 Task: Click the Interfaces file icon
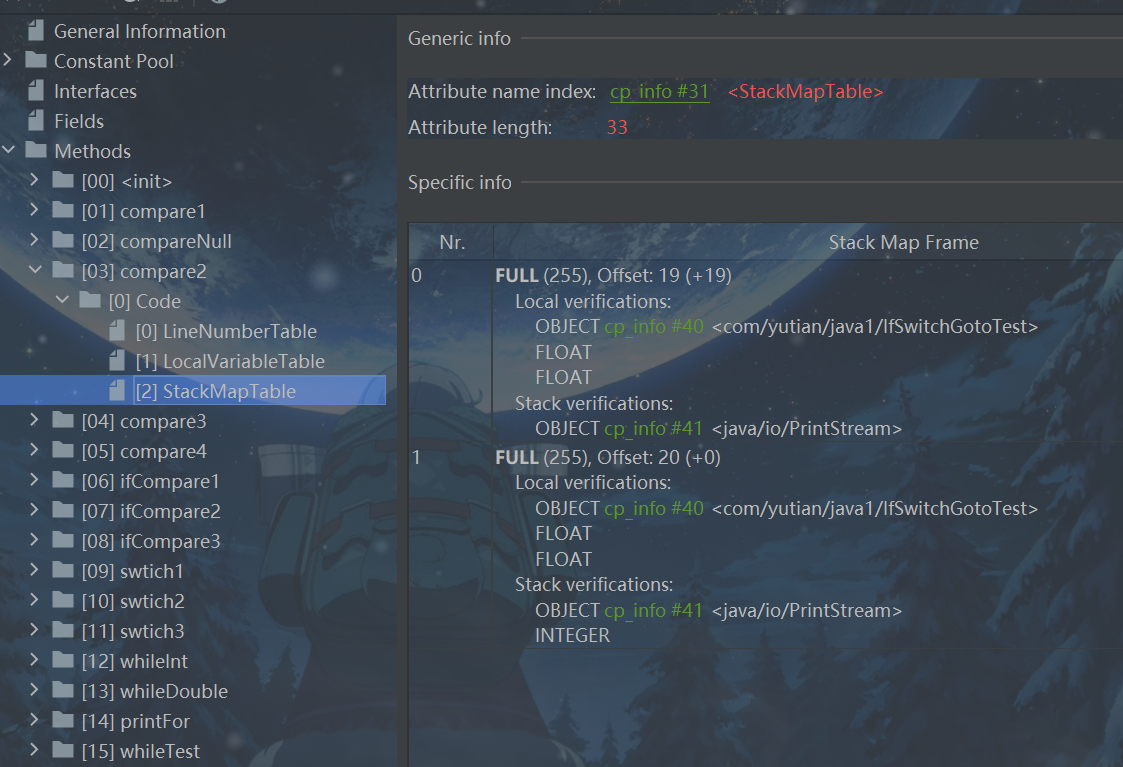click(36, 91)
